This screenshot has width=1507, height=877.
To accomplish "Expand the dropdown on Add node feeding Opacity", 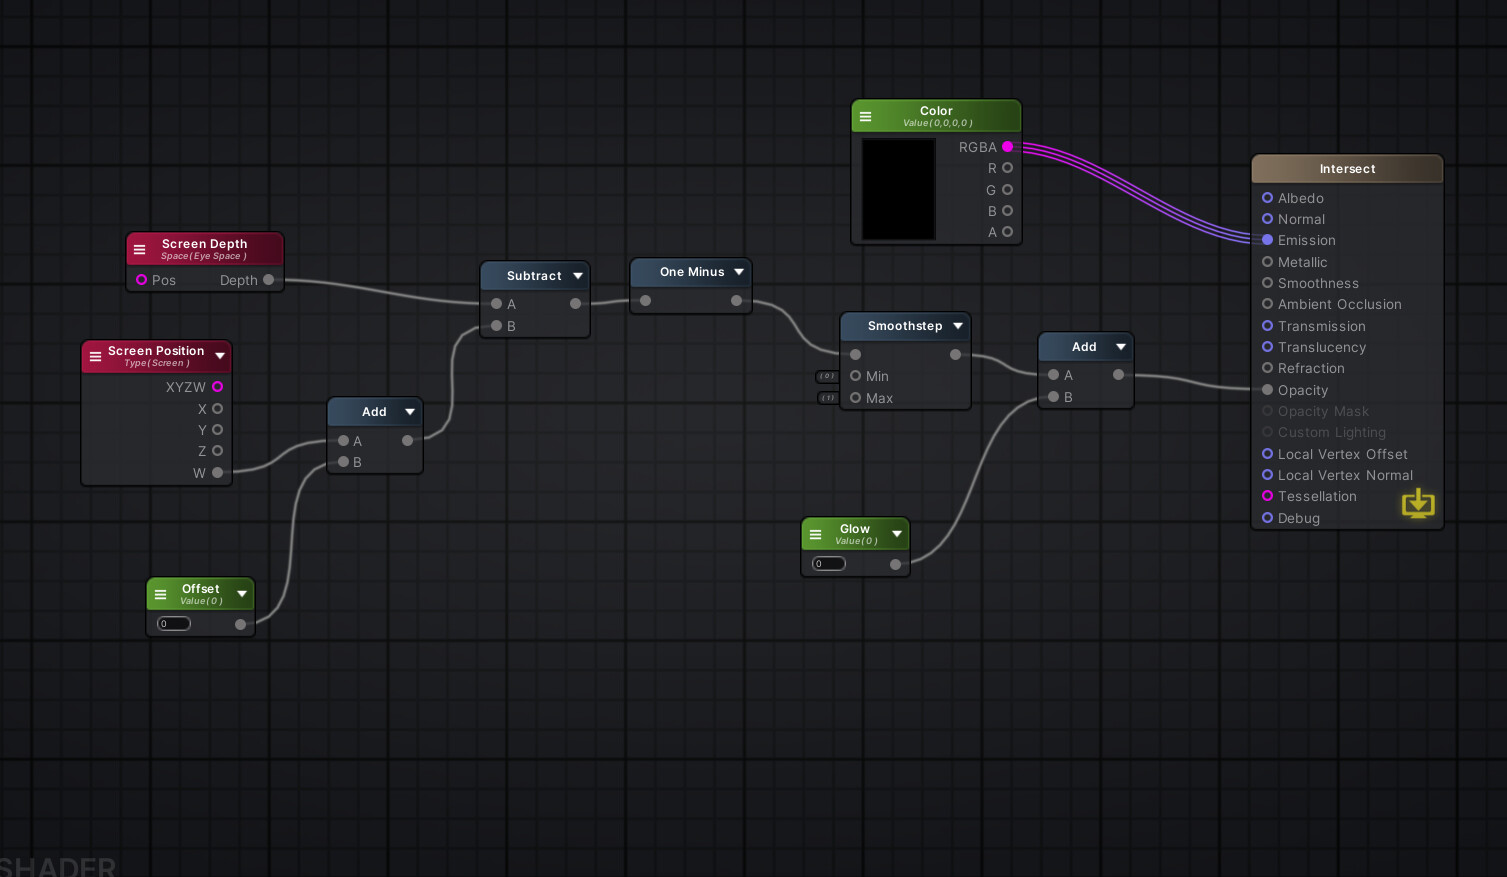I will 1121,347.
